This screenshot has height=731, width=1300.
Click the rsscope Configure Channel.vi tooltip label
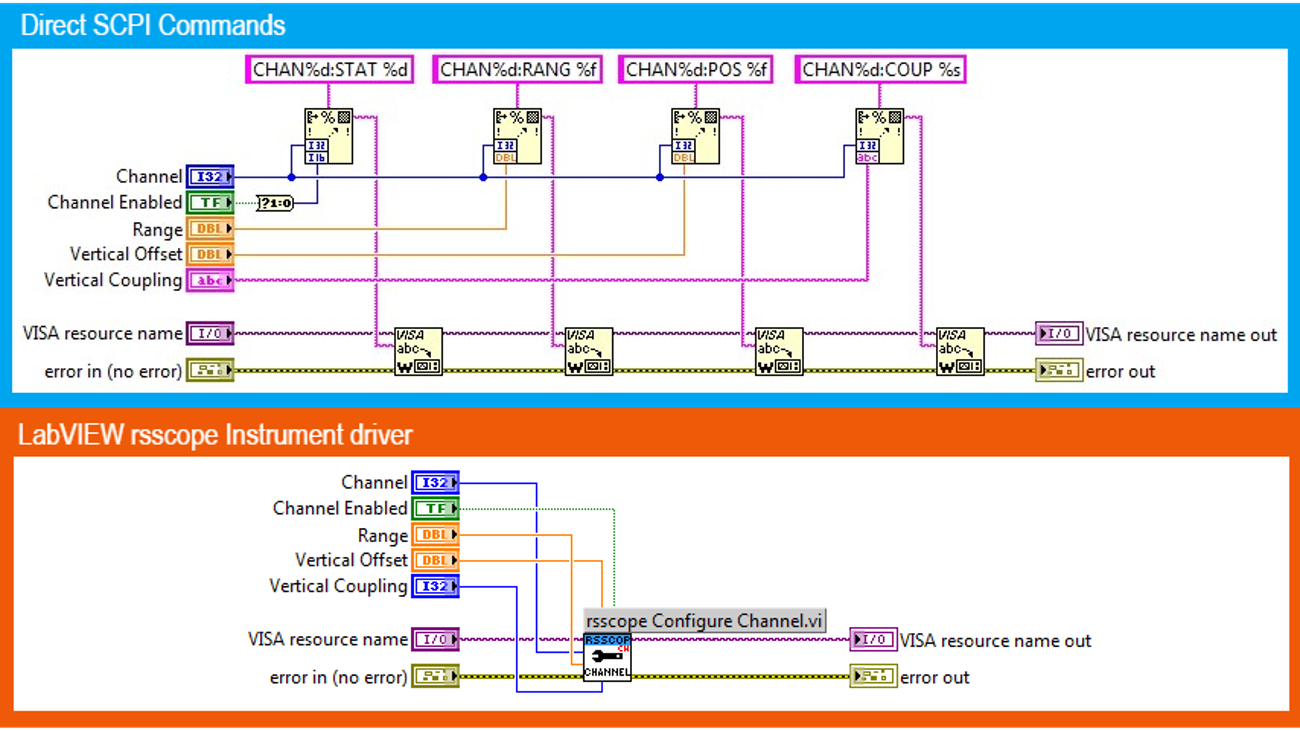coord(705,621)
